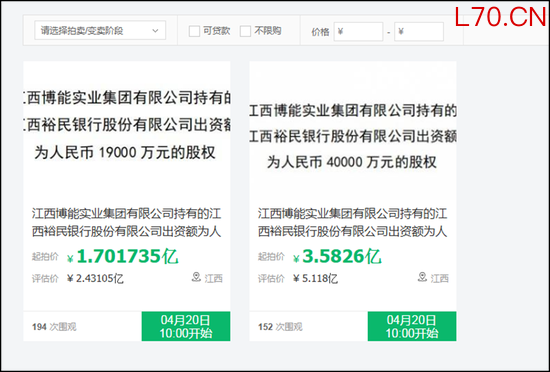Click the 价格 filter label
Image resolution: width=550 pixels, height=372 pixels.
320,32
